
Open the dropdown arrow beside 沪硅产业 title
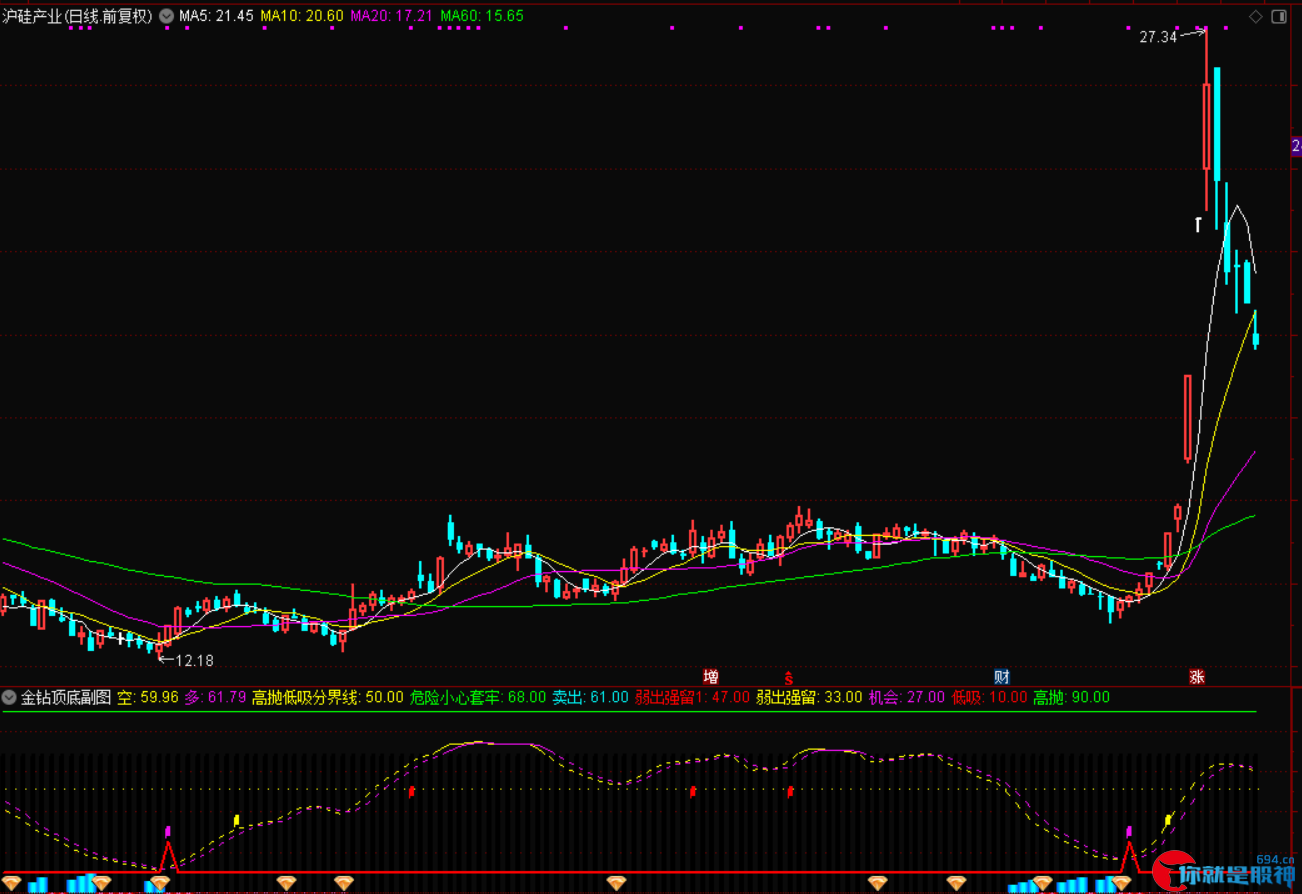[166, 16]
